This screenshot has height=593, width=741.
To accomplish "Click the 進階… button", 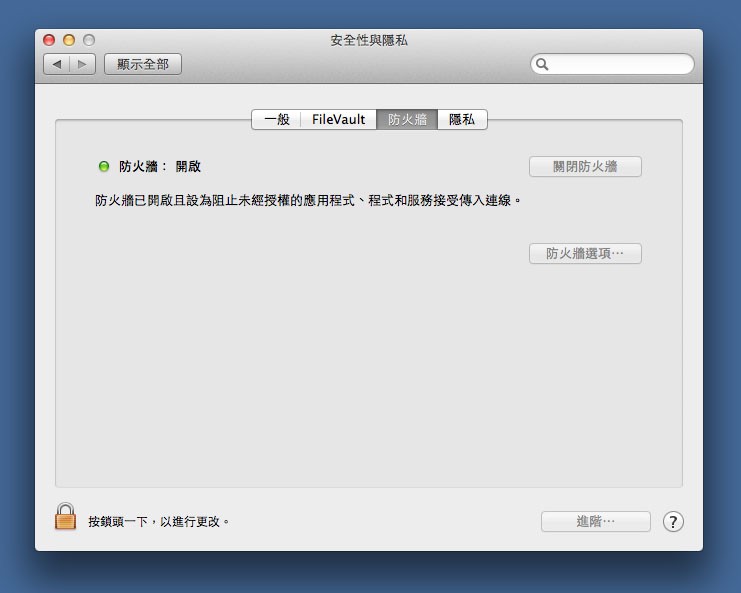I will click(x=595, y=521).
